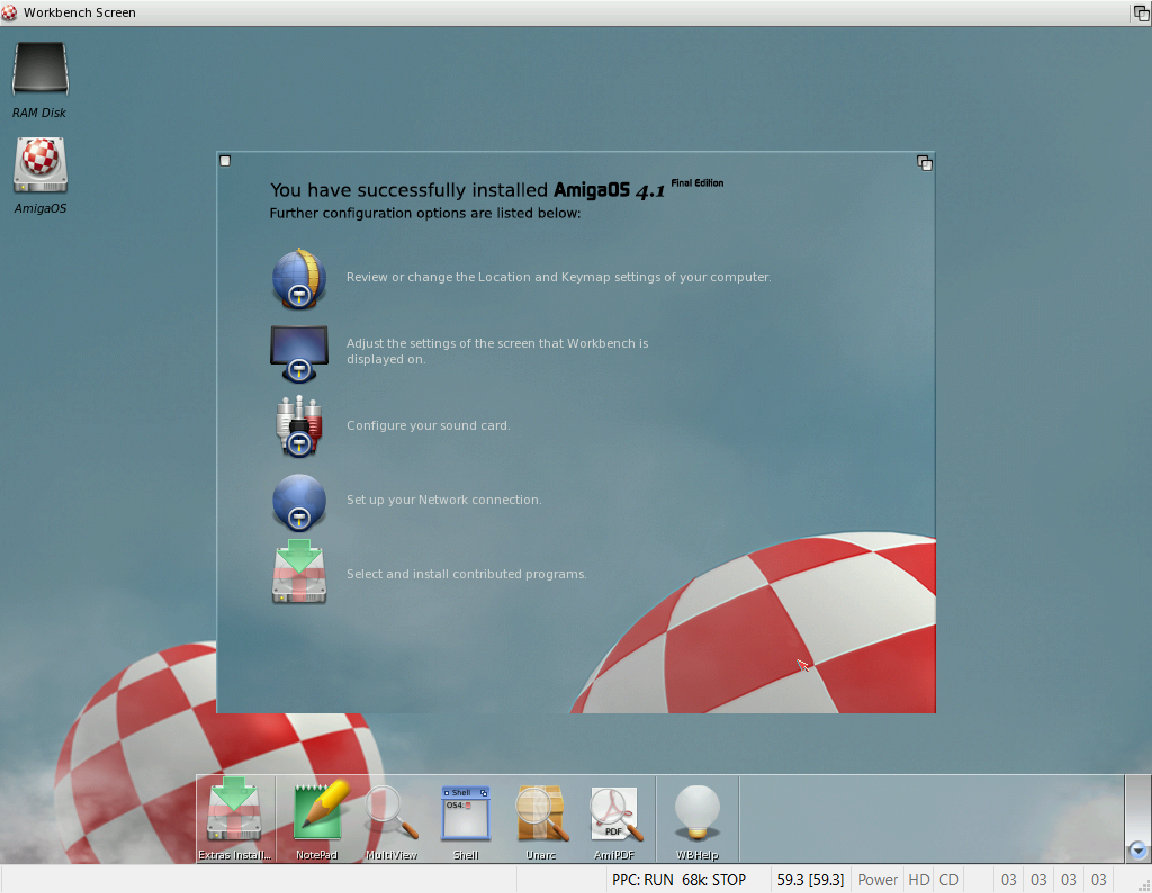Click the 'Final Edition' label
Viewport: 1152px width, 893px height.
(697, 183)
